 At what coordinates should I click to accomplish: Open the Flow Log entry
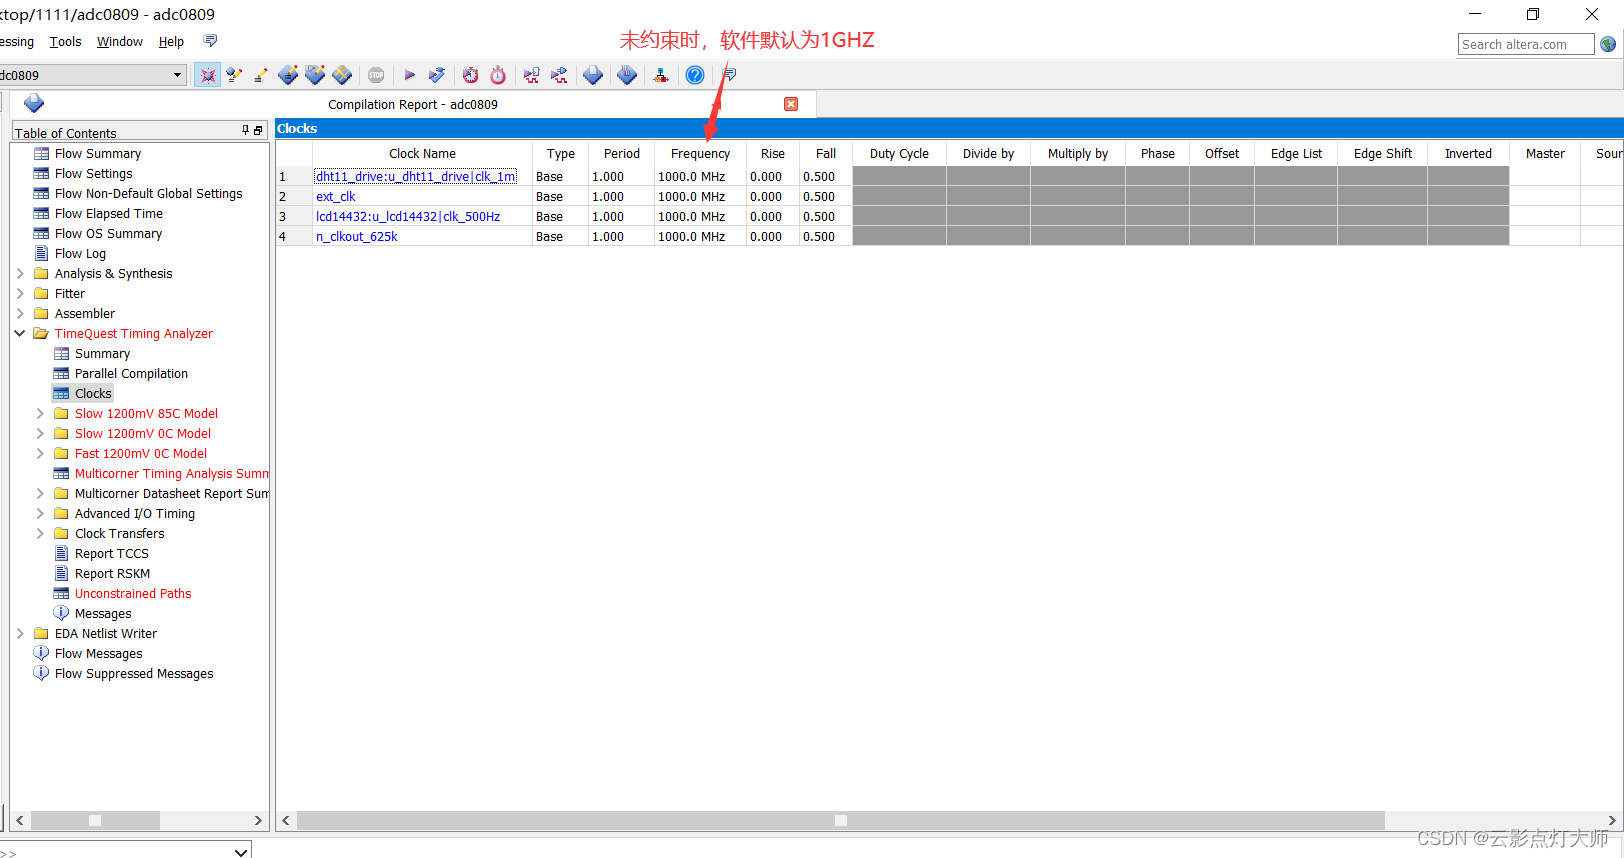(80, 253)
